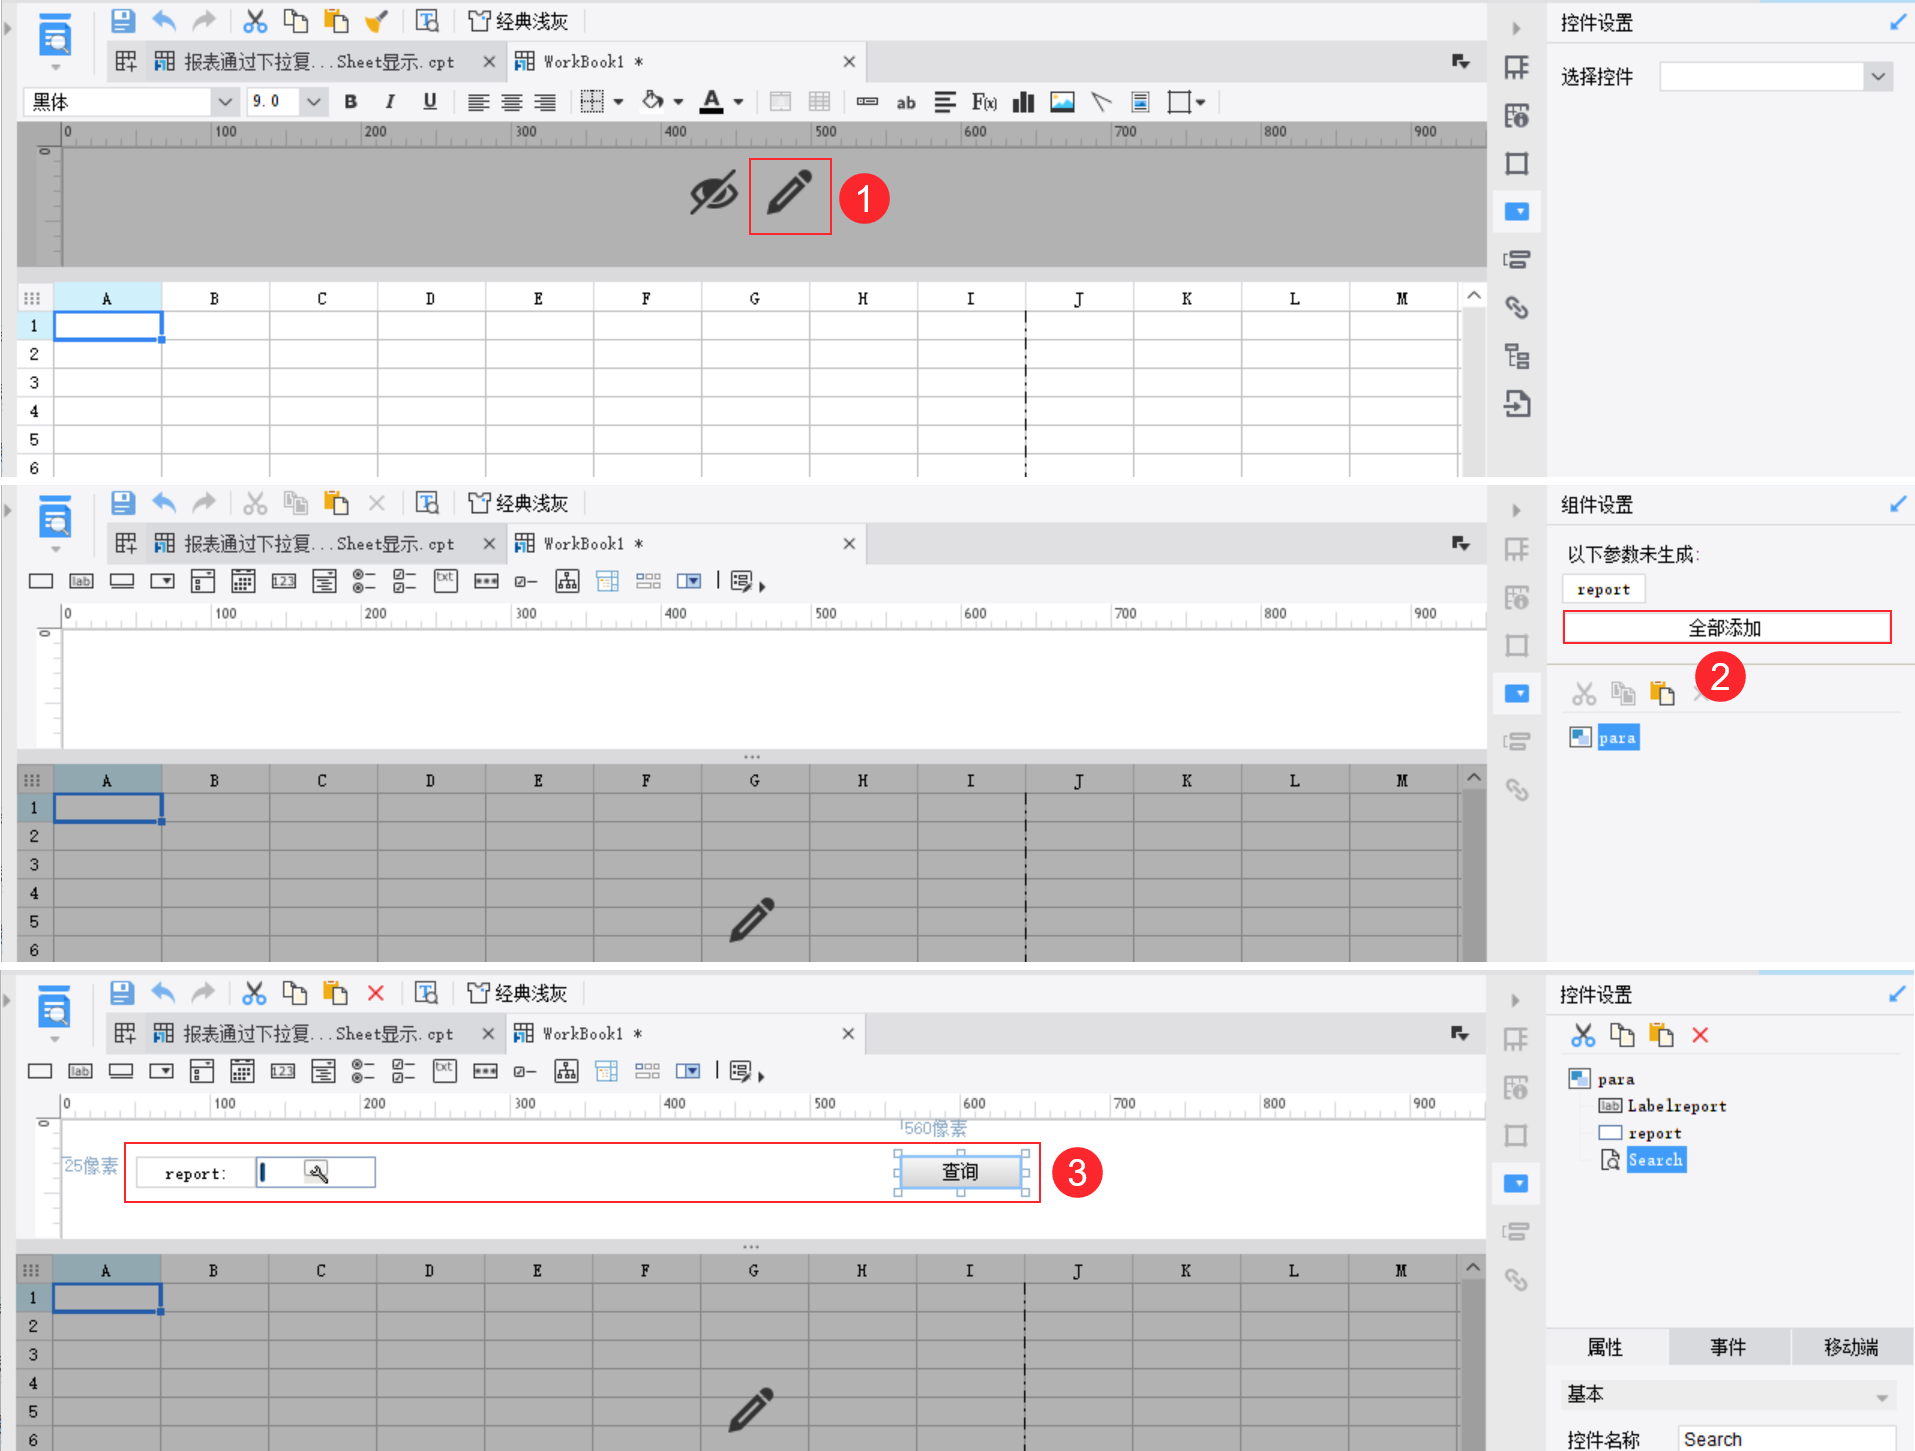Select the tree widget in the bottom screenshot toolbar
This screenshot has width=1915, height=1451.
point(566,1071)
